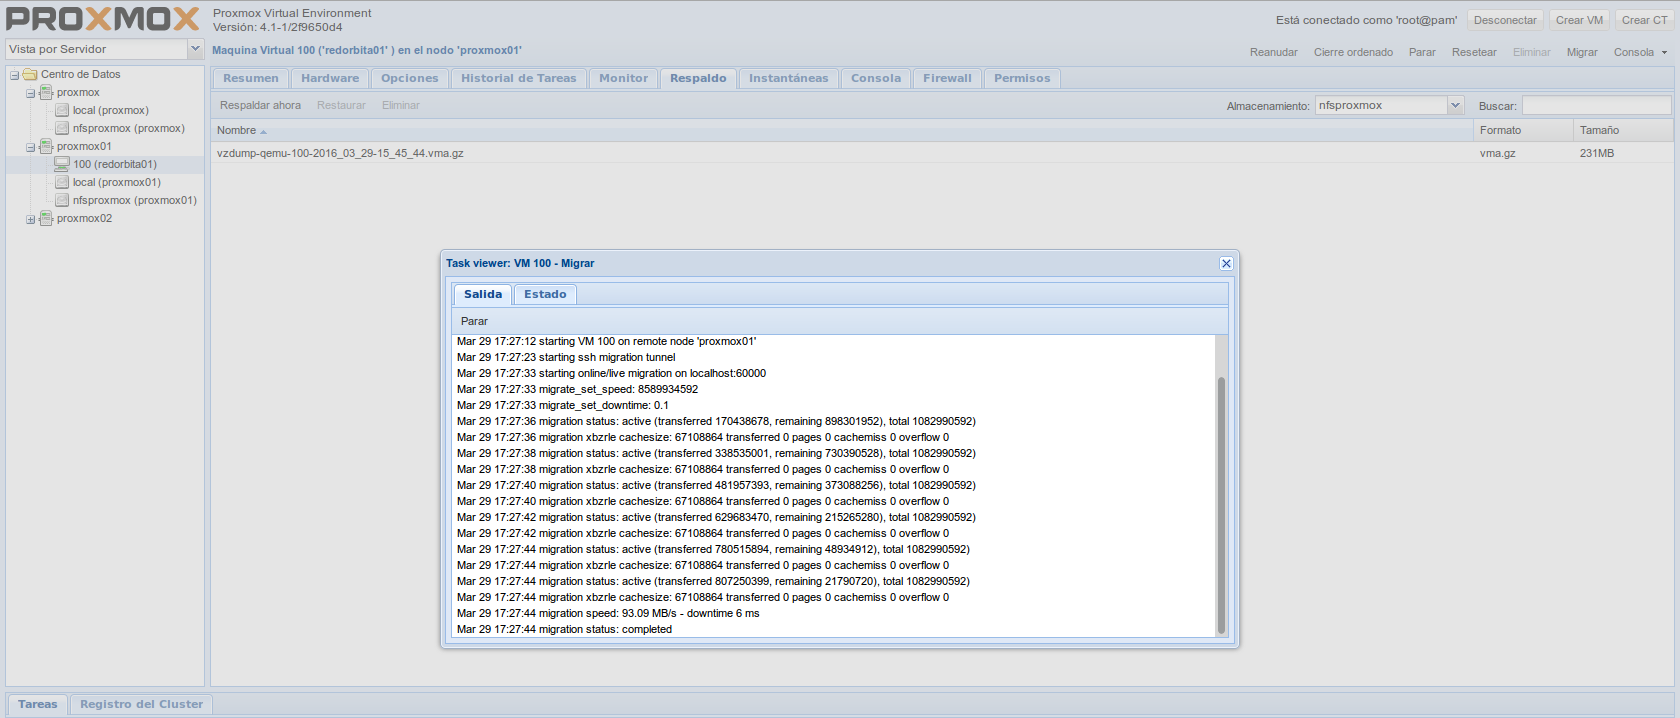
Task: Click the Centro de Datos folder icon
Action: click(x=30, y=74)
